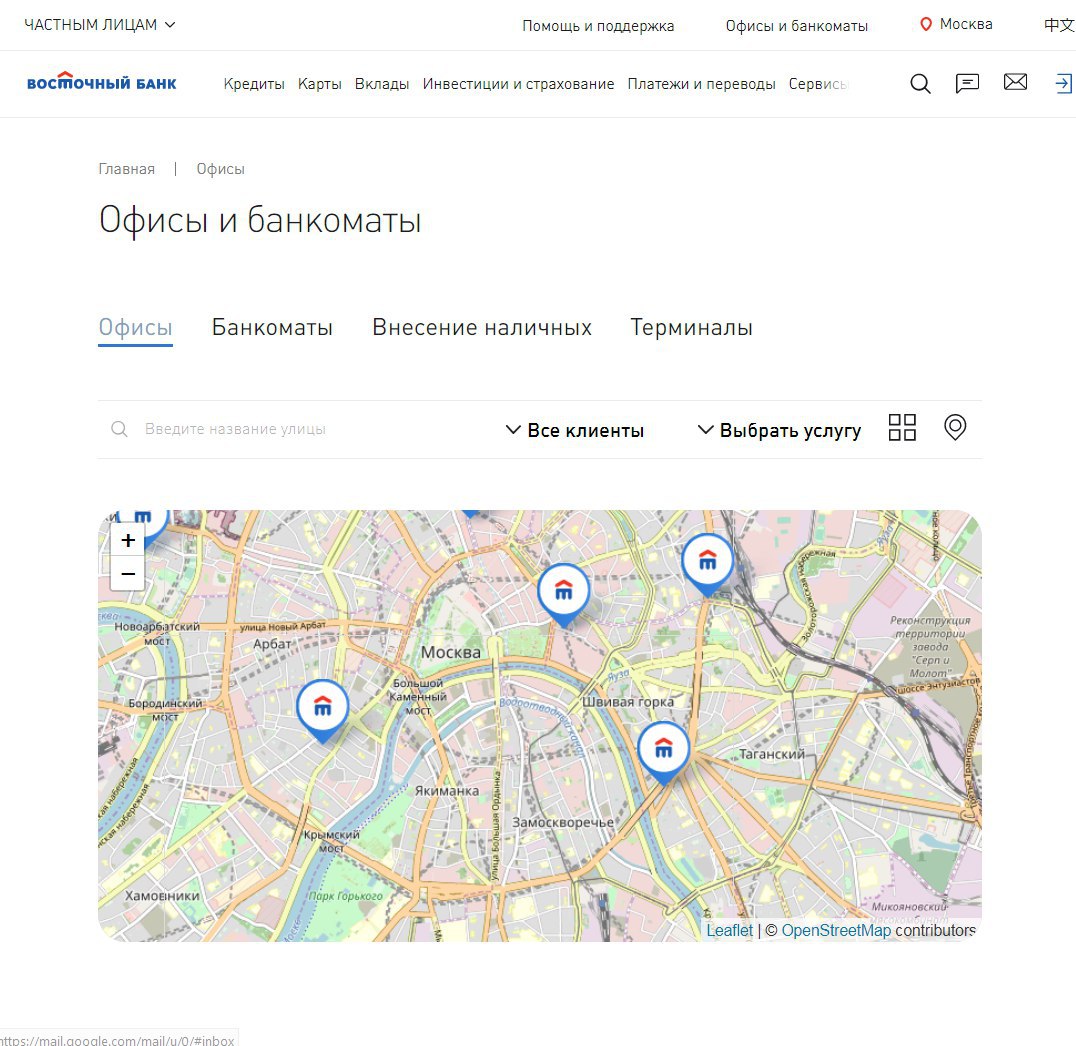Open the Leaflet attribution link
This screenshot has height=1046, width=1076.
tap(729, 930)
